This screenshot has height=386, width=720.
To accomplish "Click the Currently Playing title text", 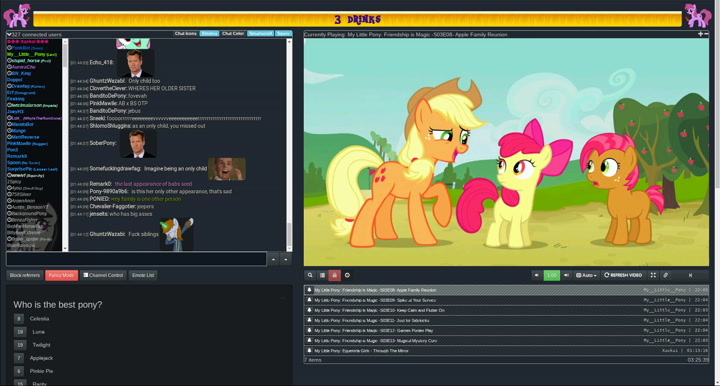I will coord(405,34).
